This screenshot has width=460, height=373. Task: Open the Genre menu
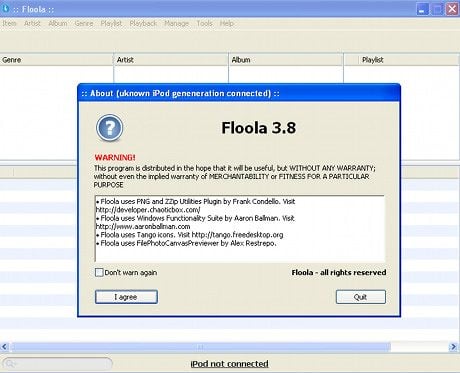point(84,23)
